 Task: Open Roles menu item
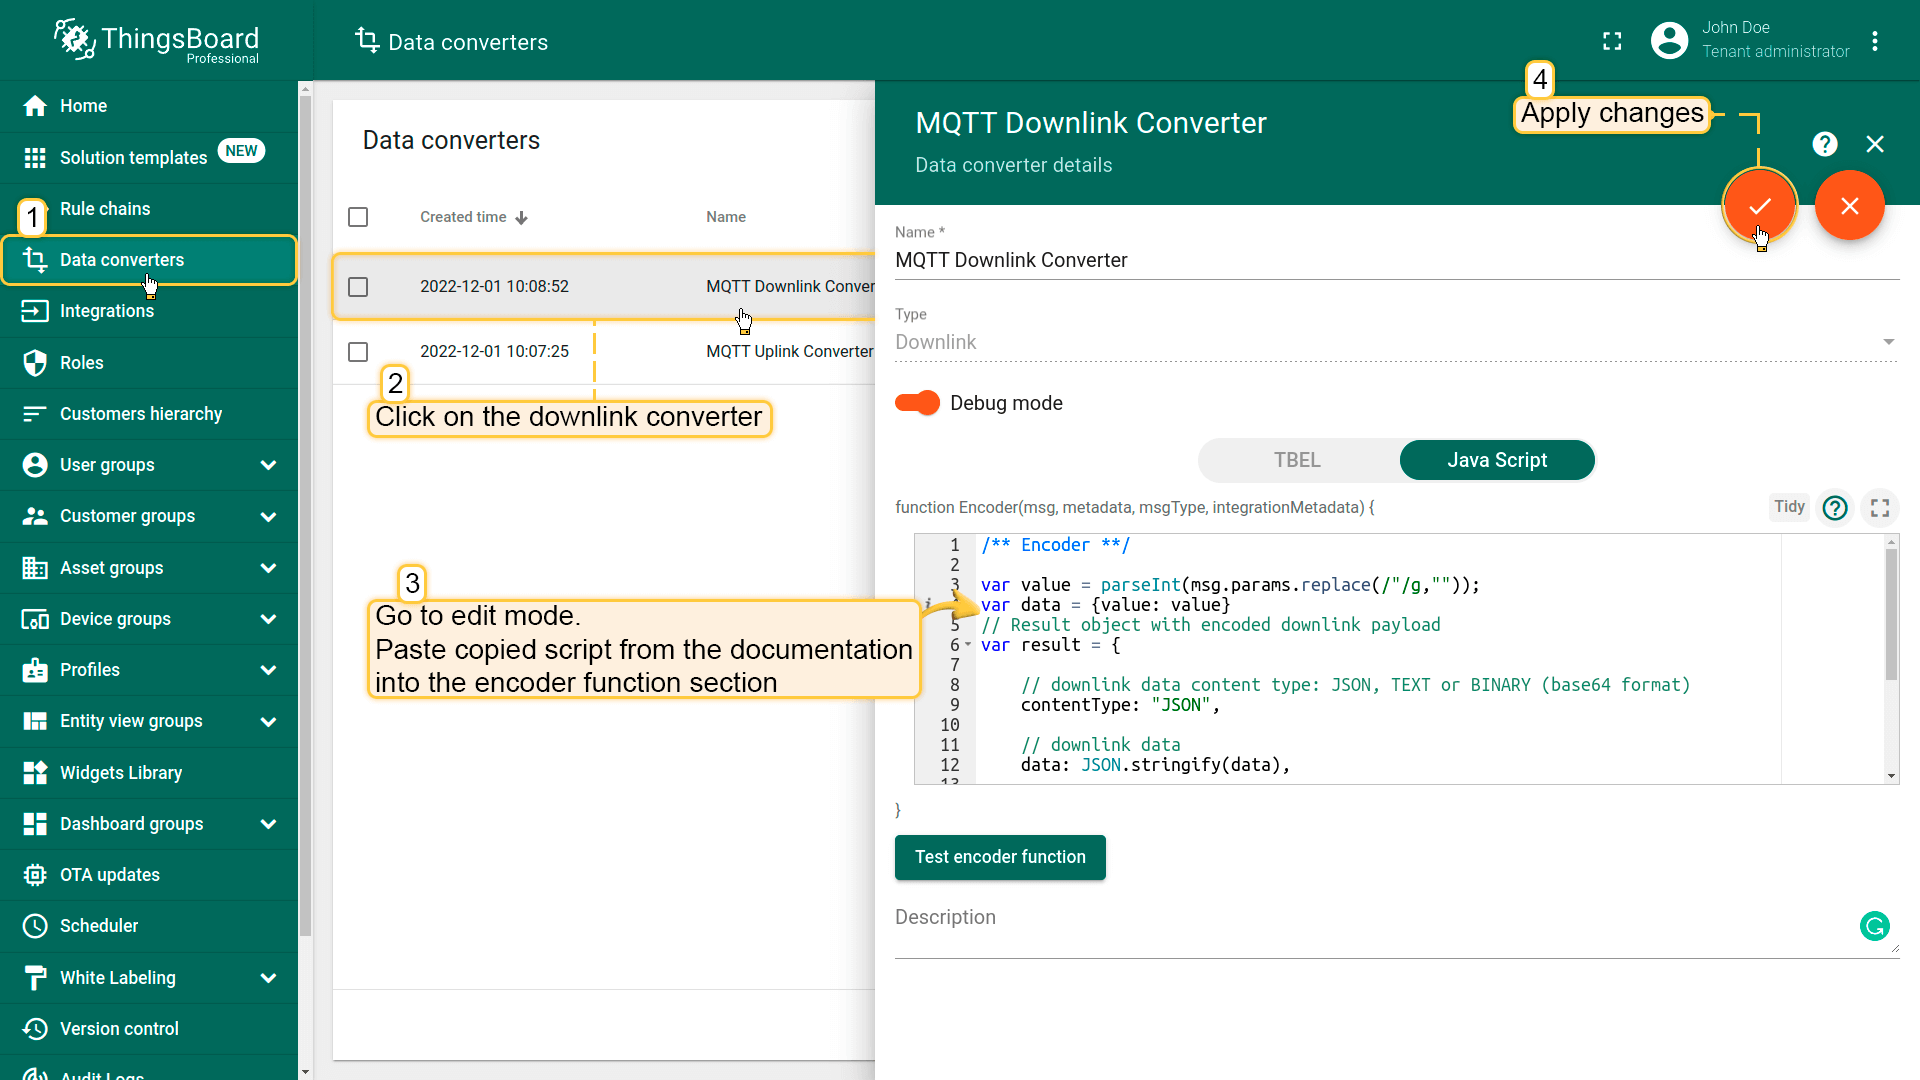coord(149,363)
